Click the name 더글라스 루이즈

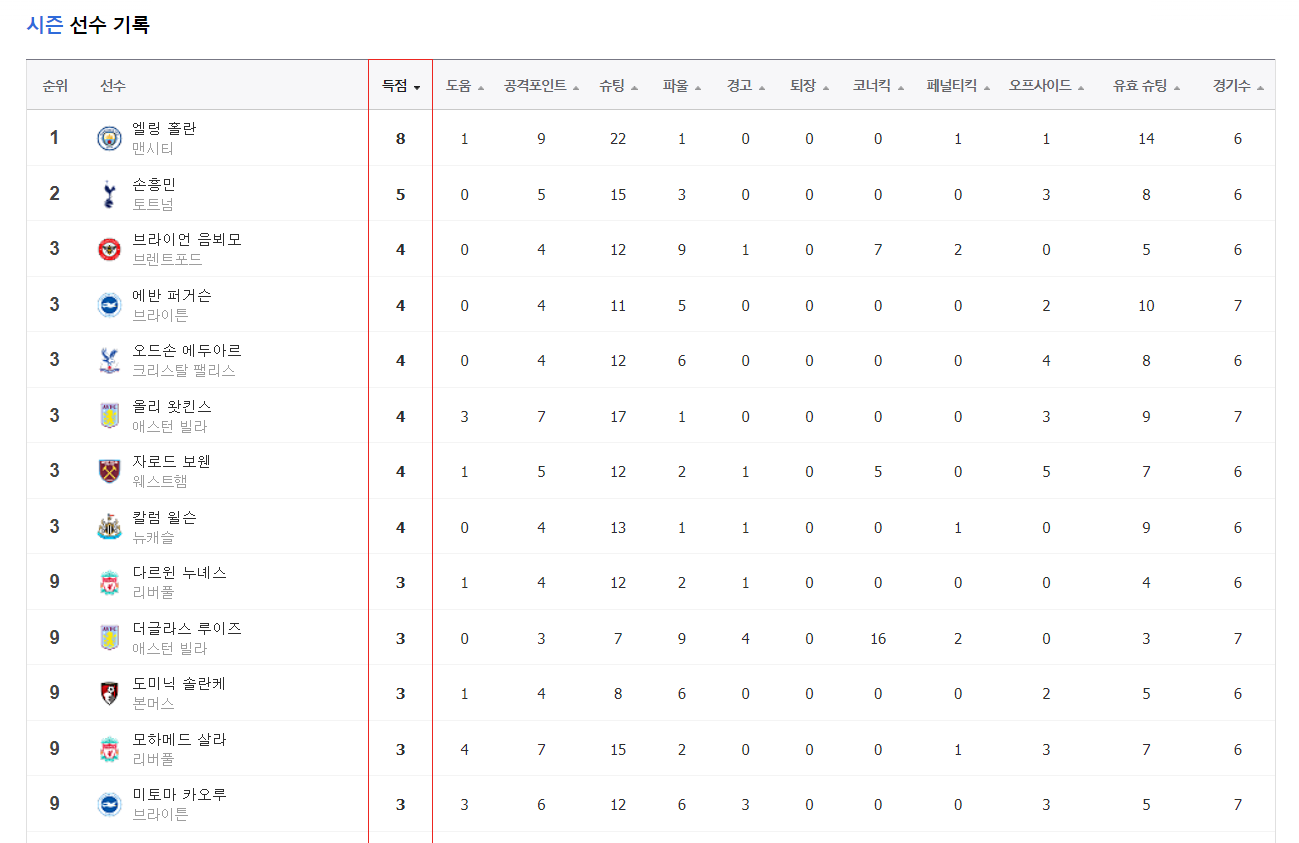point(187,628)
